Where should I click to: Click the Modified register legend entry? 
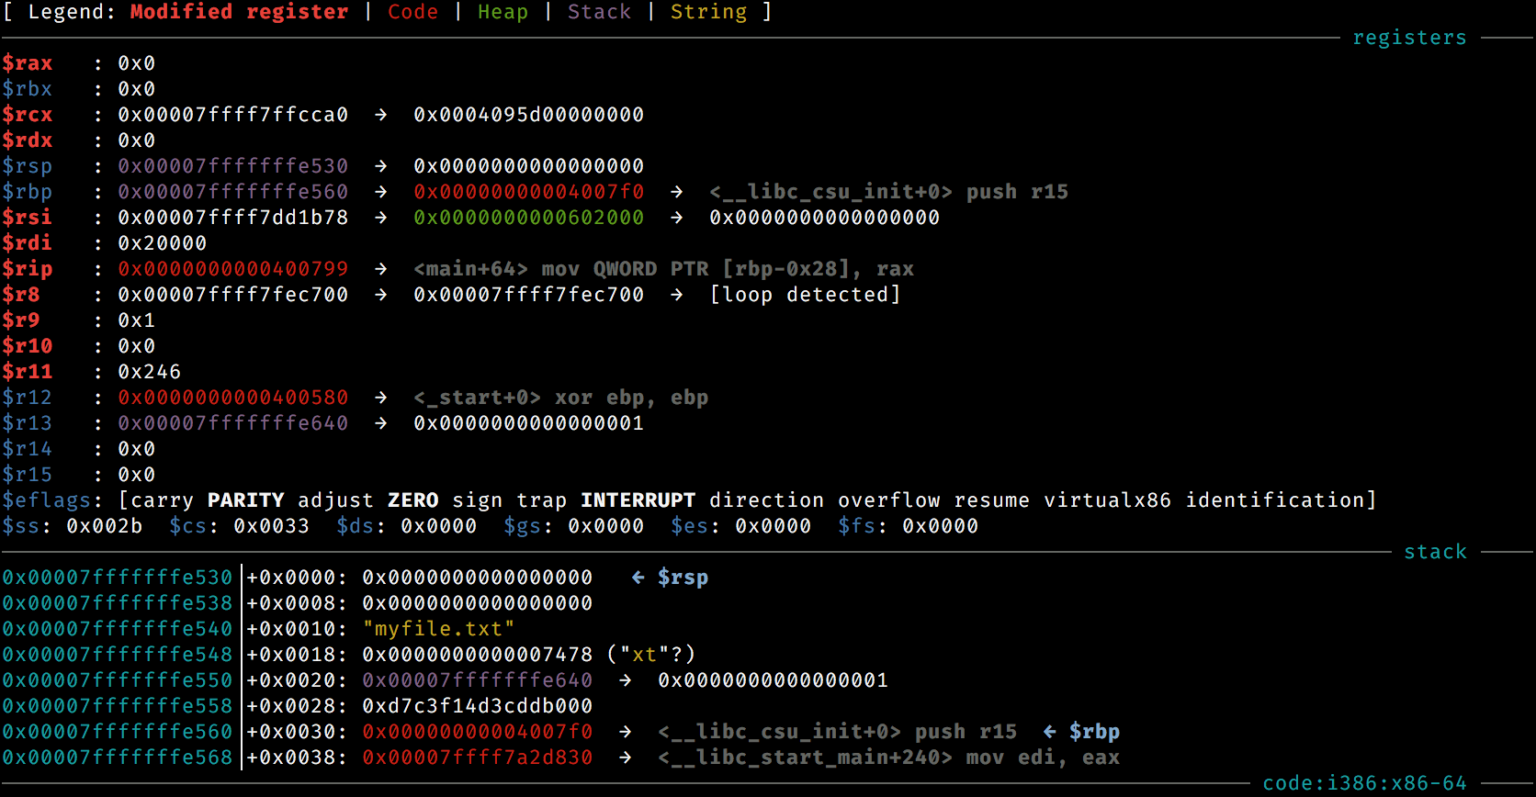239,12
